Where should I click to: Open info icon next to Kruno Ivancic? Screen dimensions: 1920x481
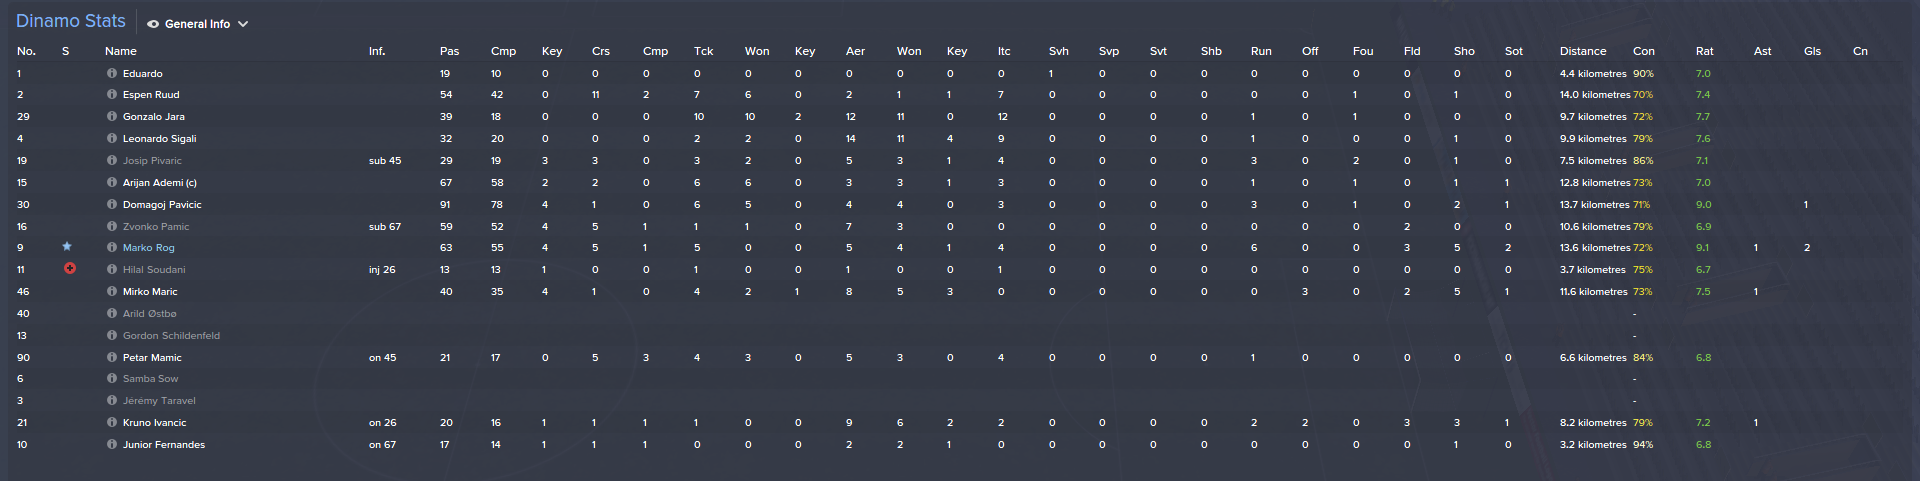(112, 422)
